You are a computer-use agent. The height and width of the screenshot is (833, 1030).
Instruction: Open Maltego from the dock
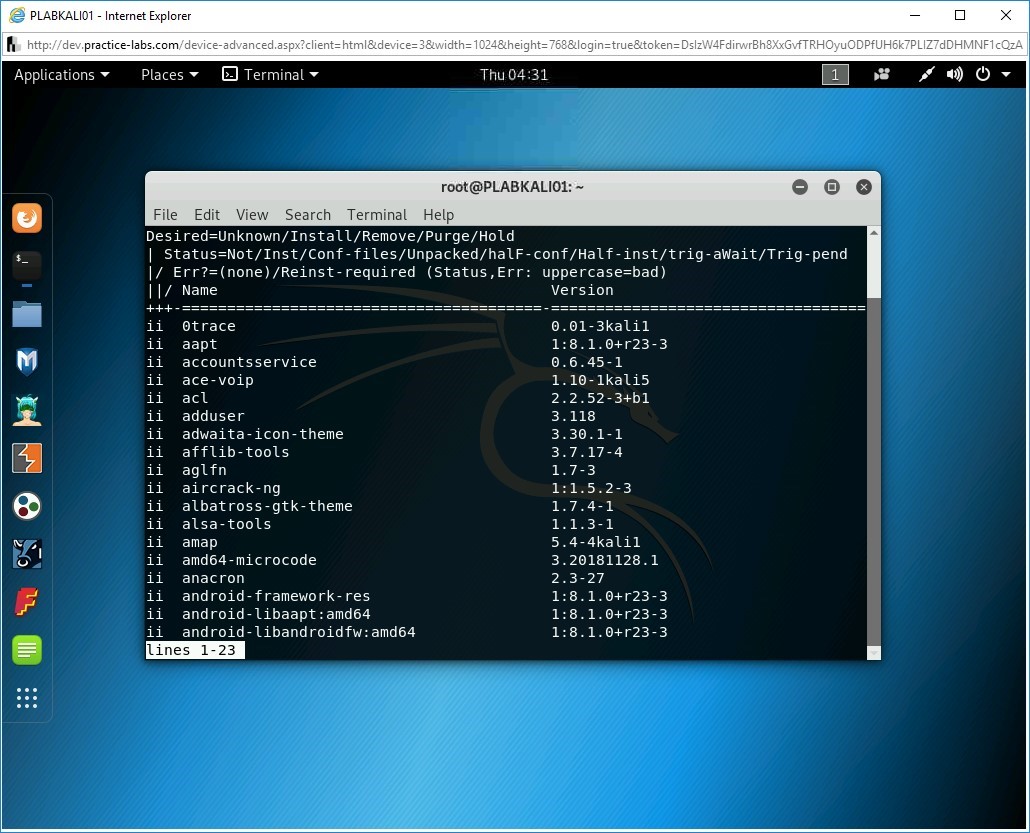(x=27, y=506)
